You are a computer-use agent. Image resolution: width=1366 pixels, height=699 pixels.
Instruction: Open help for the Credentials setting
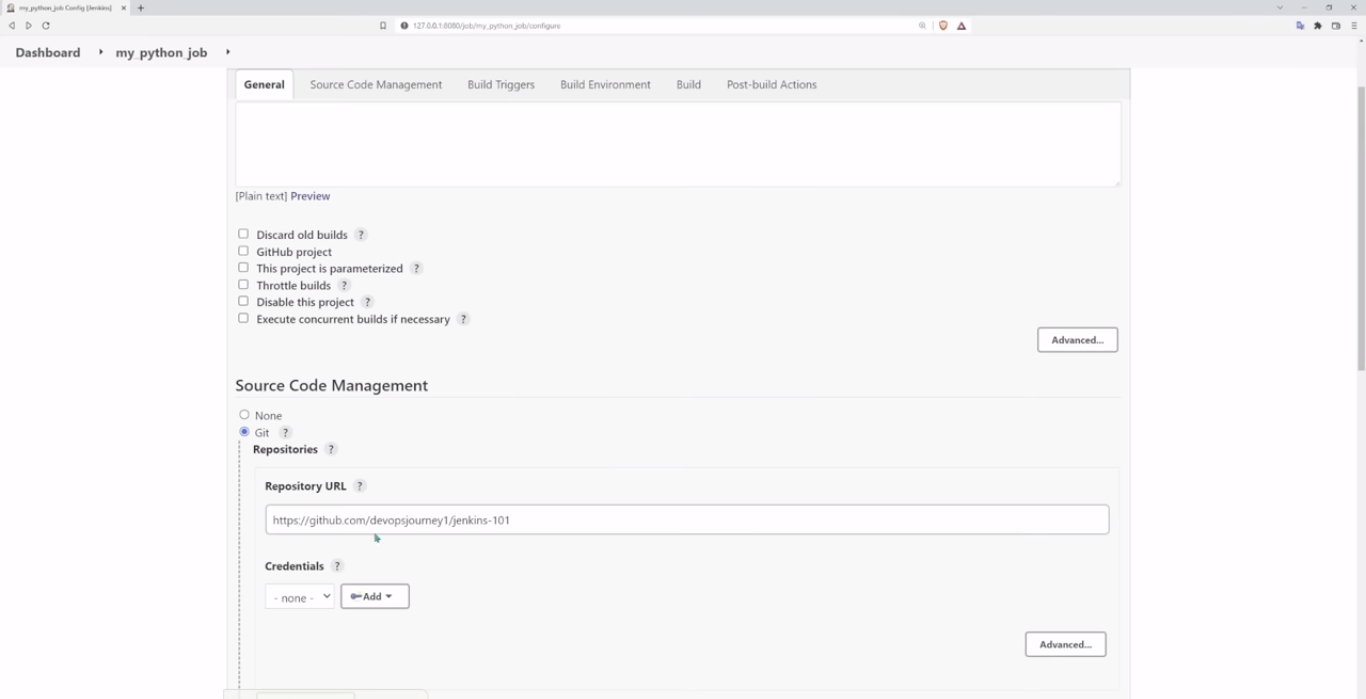coord(337,565)
